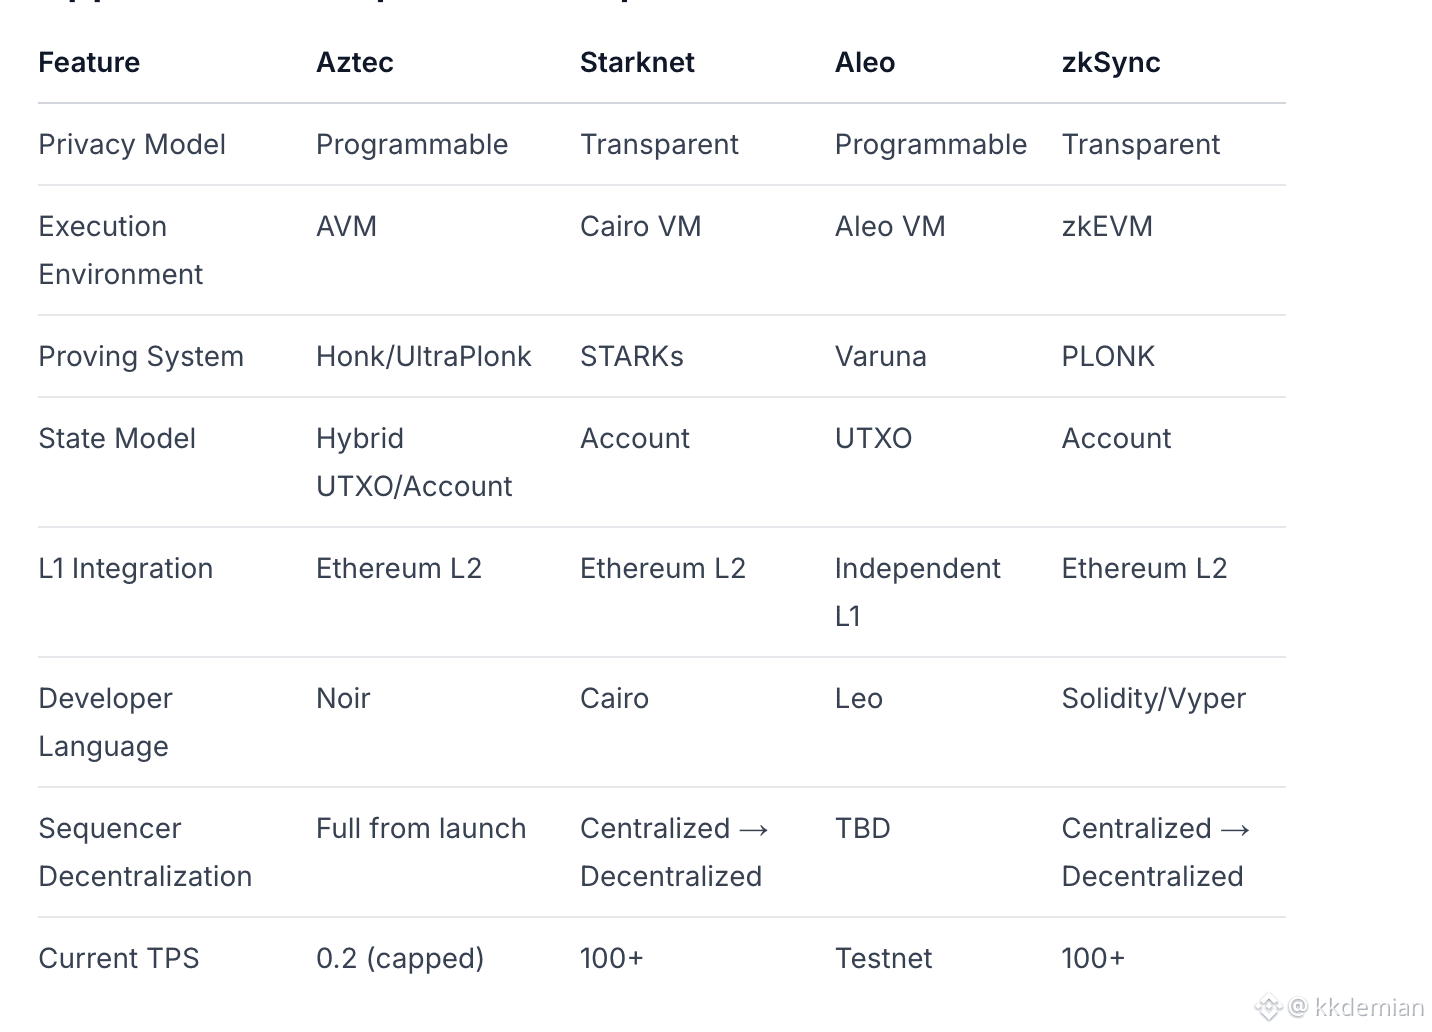The height and width of the screenshot is (1032, 1432).
Task: Click the kkdemian watermark username
Action: click(1369, 1007)
